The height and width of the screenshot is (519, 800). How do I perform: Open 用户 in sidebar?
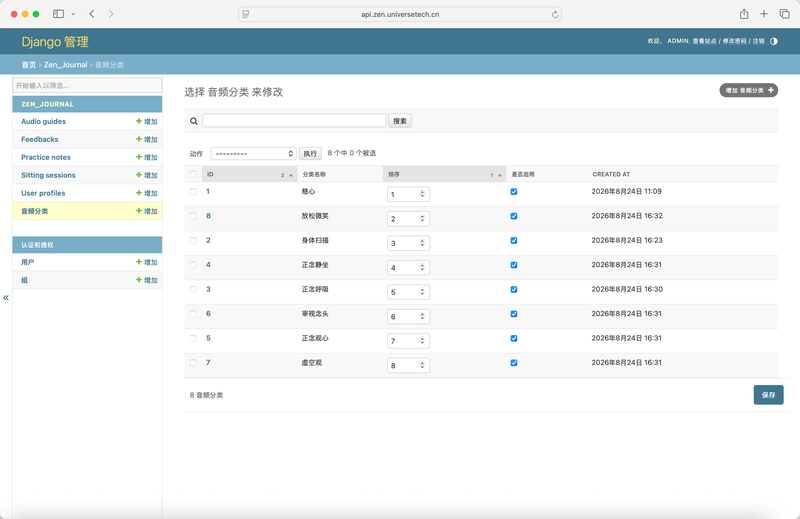[28, 262]
